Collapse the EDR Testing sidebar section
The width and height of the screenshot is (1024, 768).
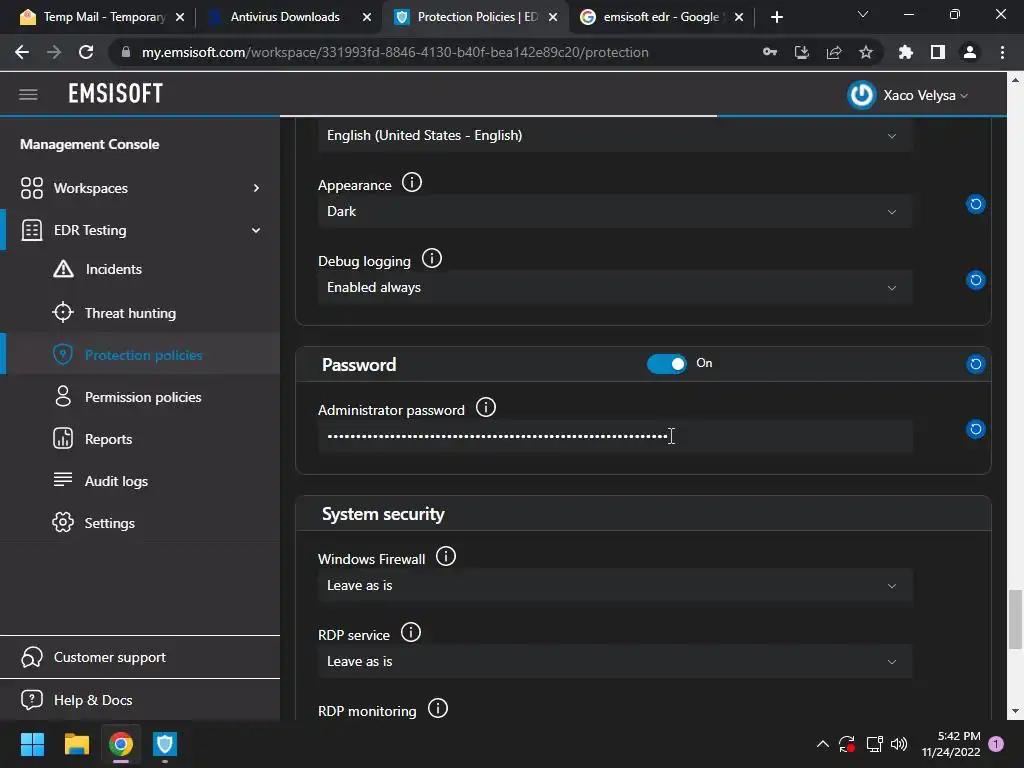pyautogui.click(x=140, y=230)
